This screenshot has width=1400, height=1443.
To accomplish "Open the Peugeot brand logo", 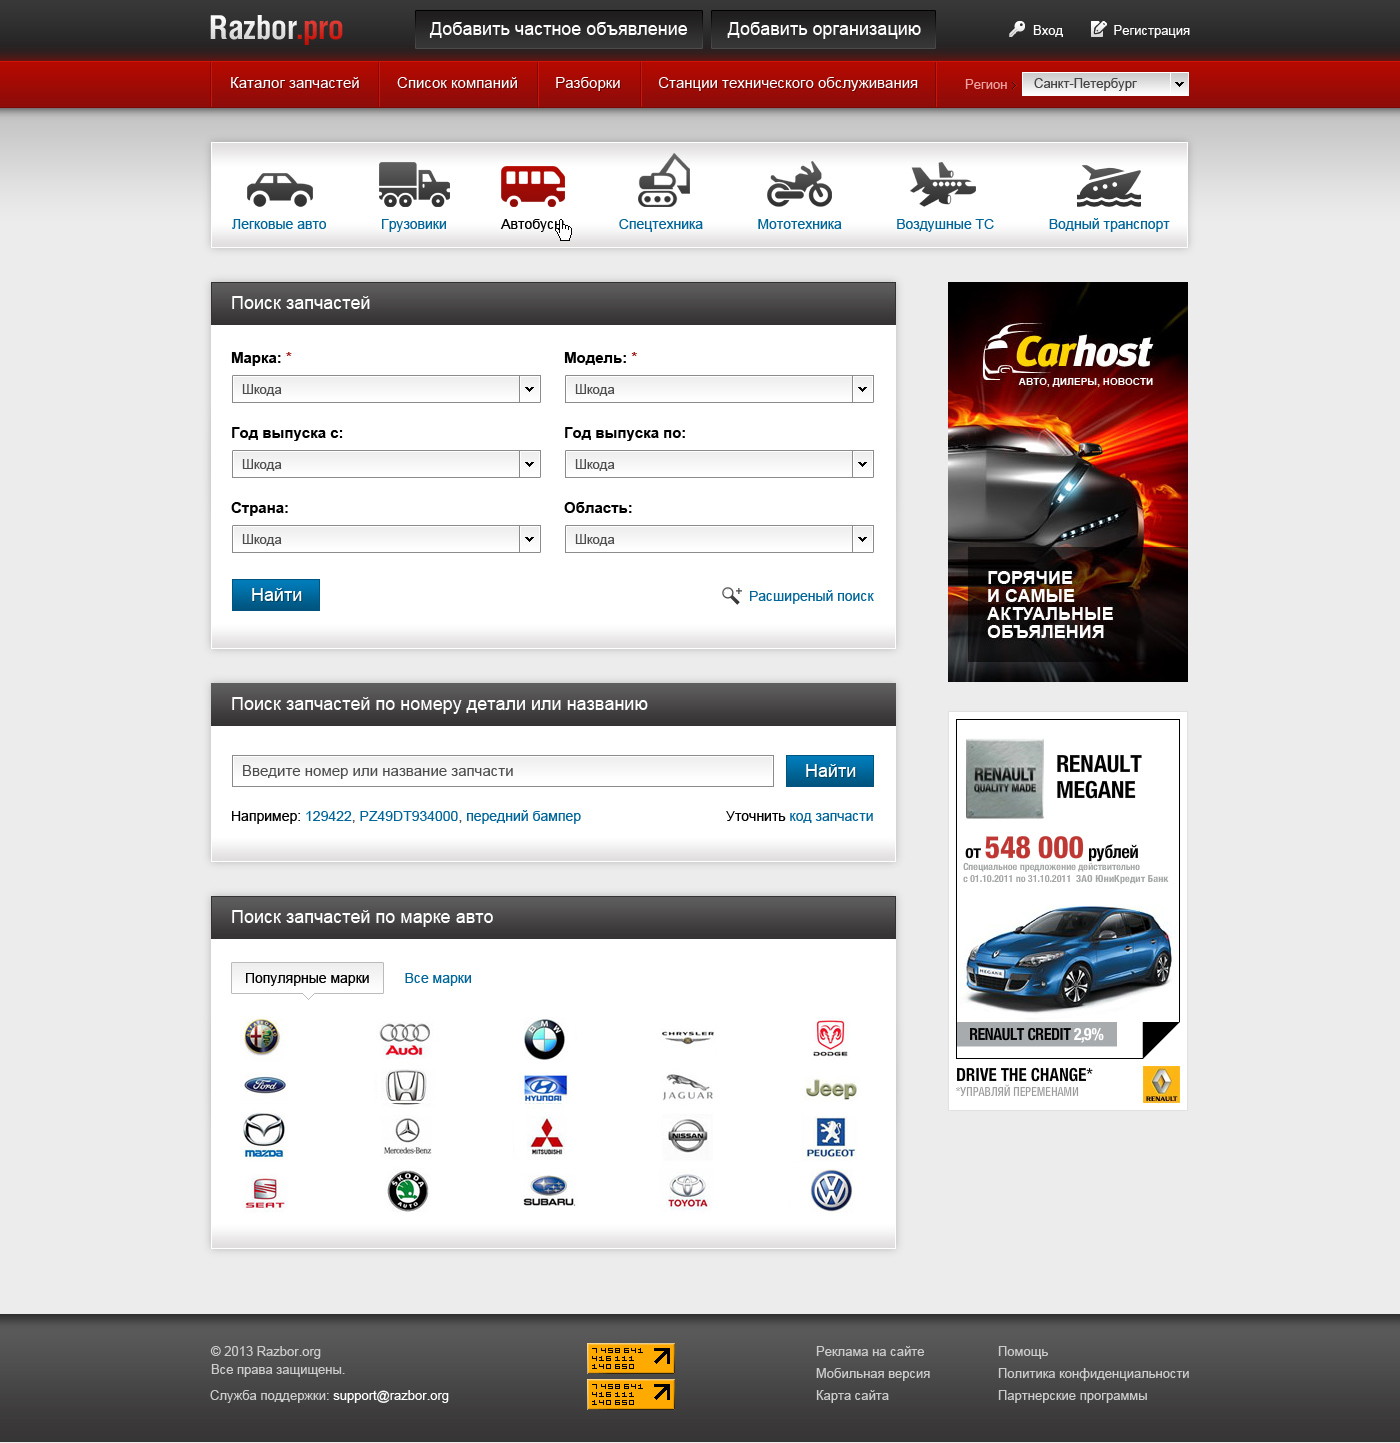I will click(830, 1138).
